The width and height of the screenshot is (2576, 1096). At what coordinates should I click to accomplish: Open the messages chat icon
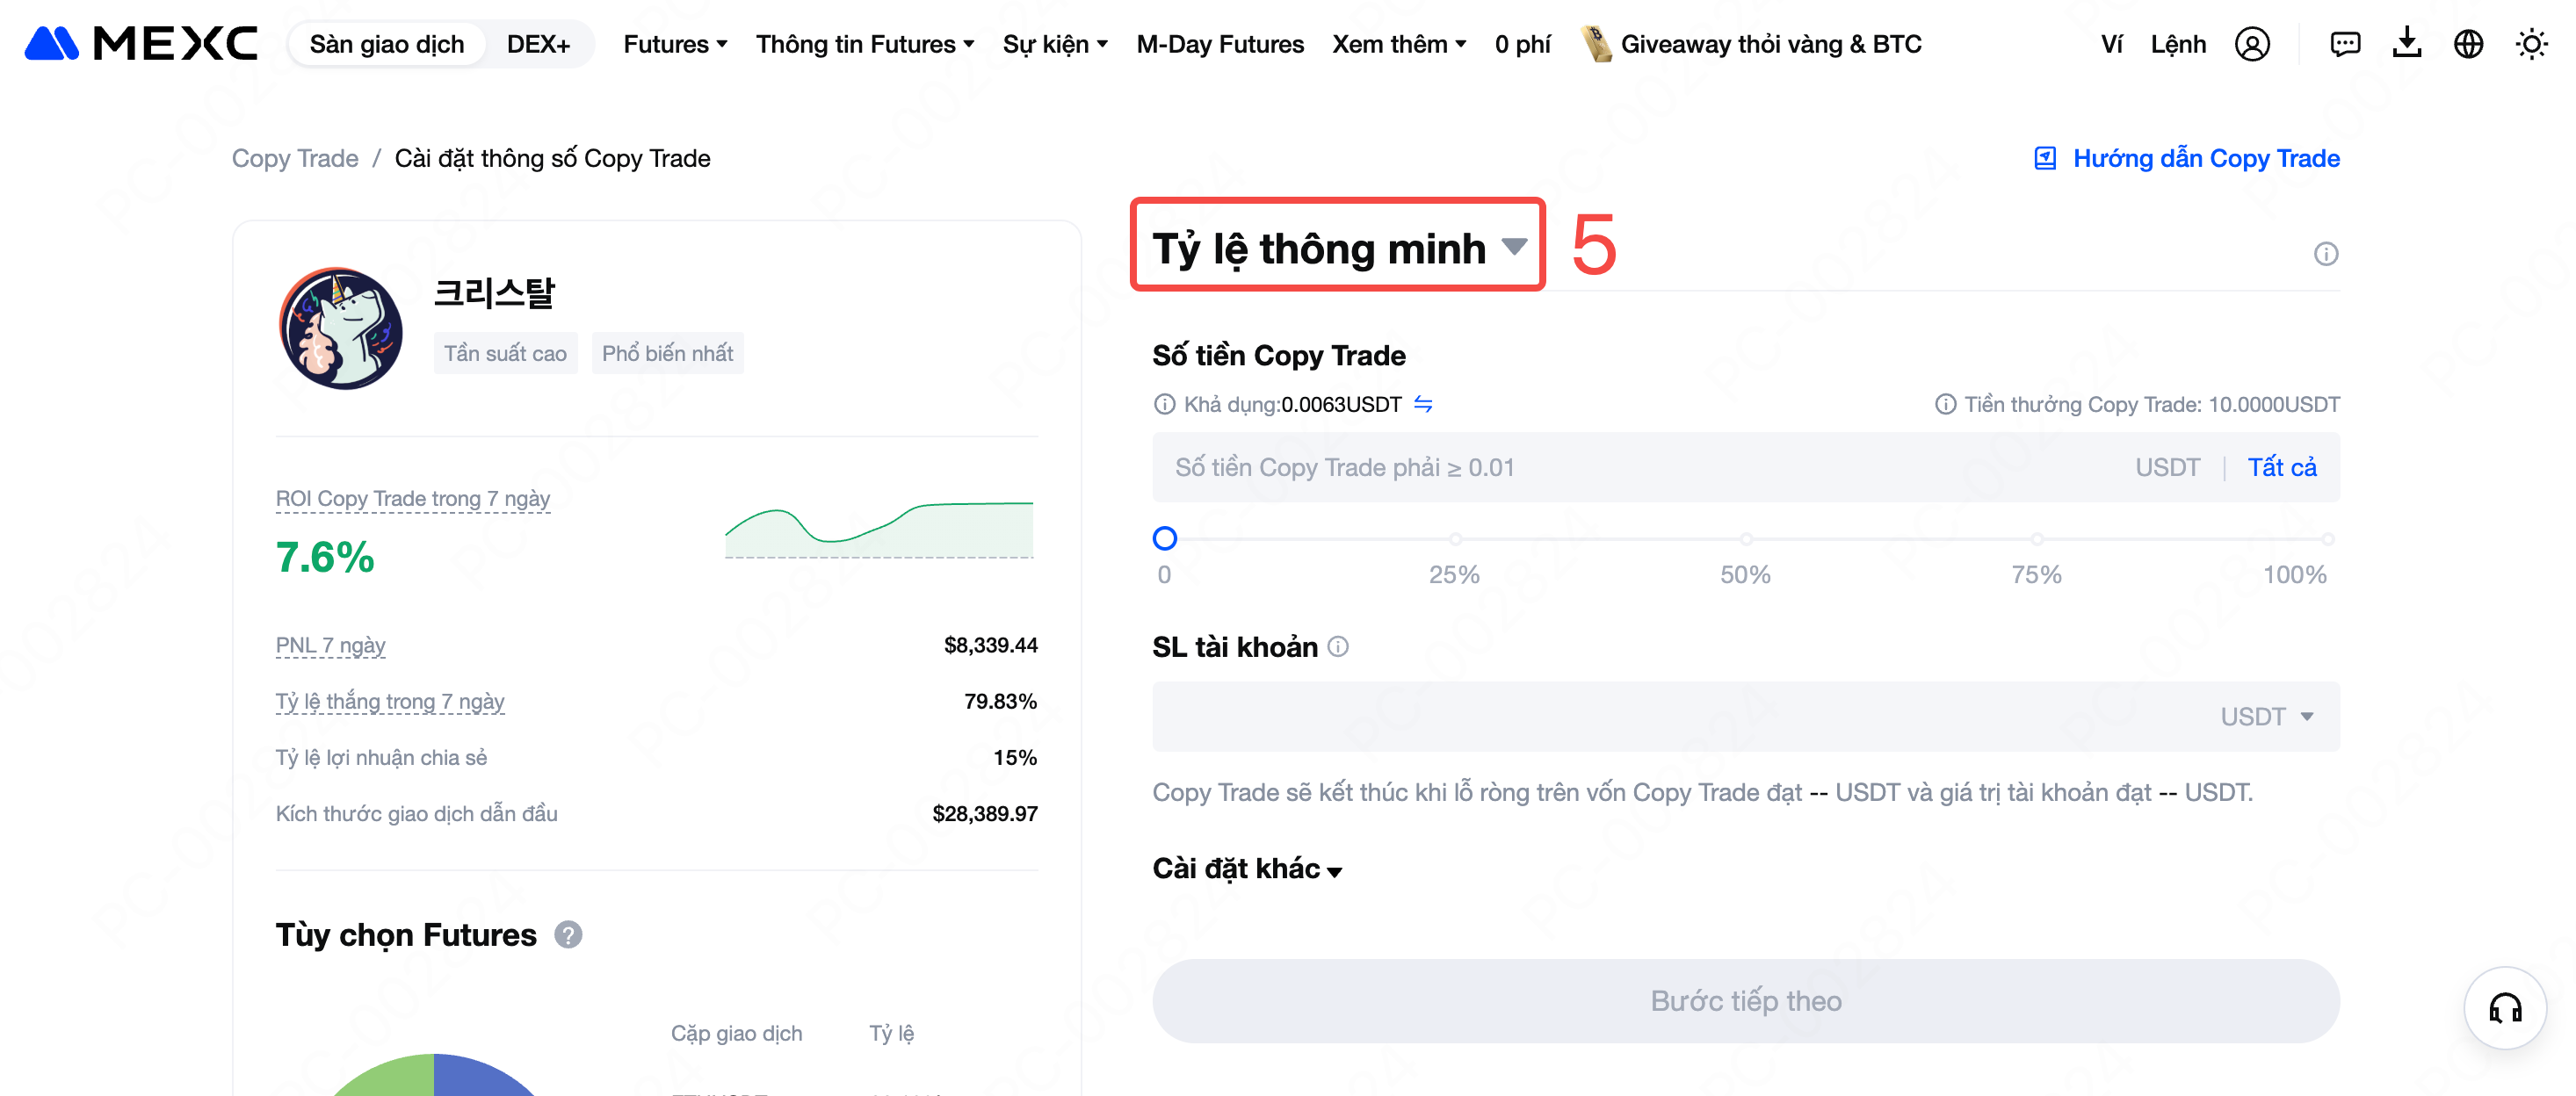coord(2345,44)
